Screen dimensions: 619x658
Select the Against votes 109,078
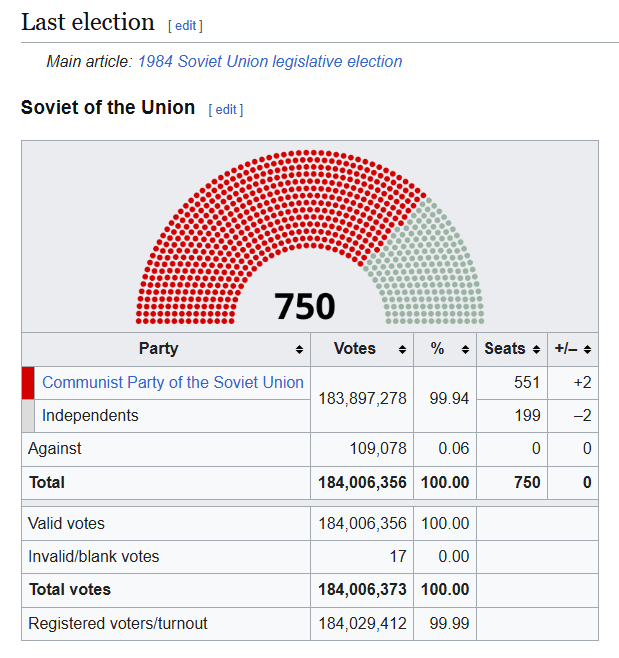coord(378,449)
